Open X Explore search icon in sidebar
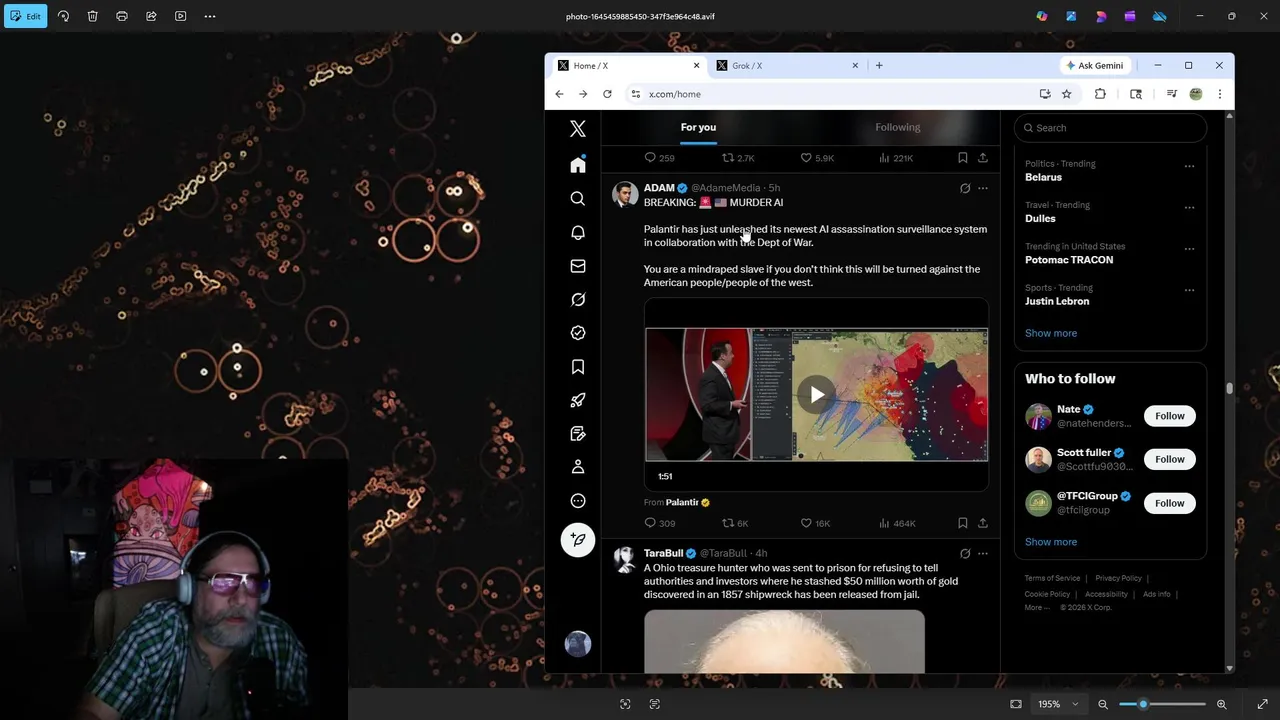Viewport: 1280px width, 720px height. (578, 199)
